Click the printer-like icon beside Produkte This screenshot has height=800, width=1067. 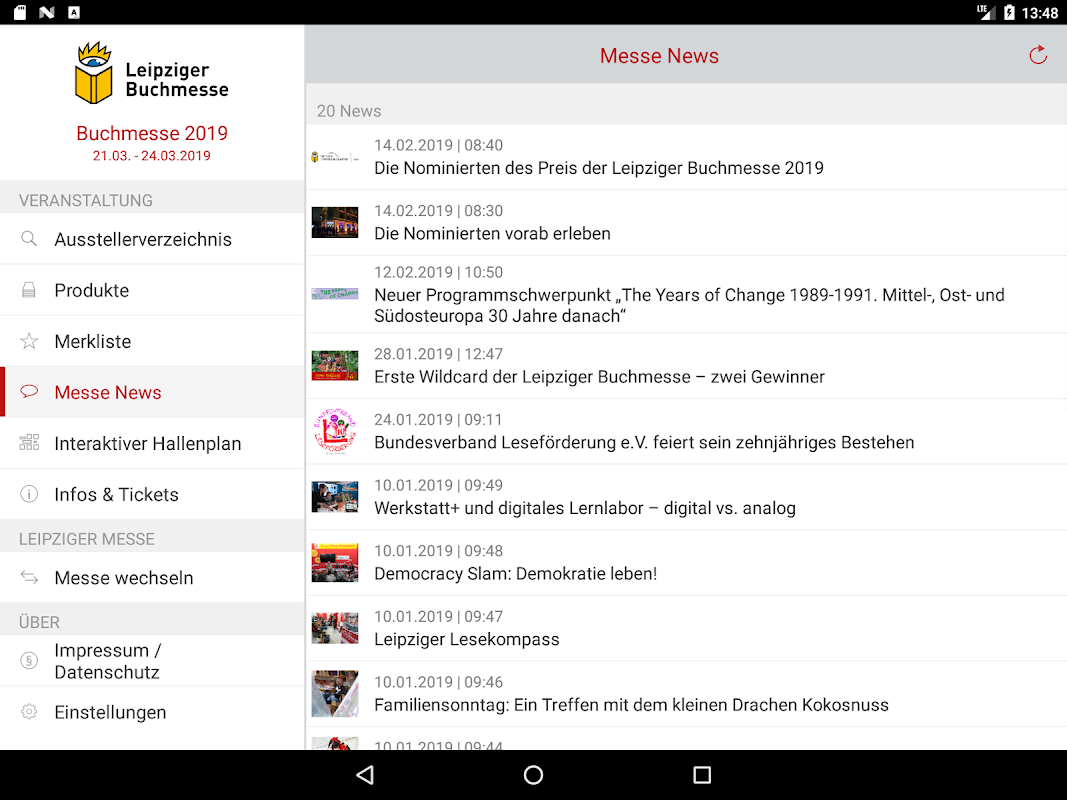click(29, 290)
